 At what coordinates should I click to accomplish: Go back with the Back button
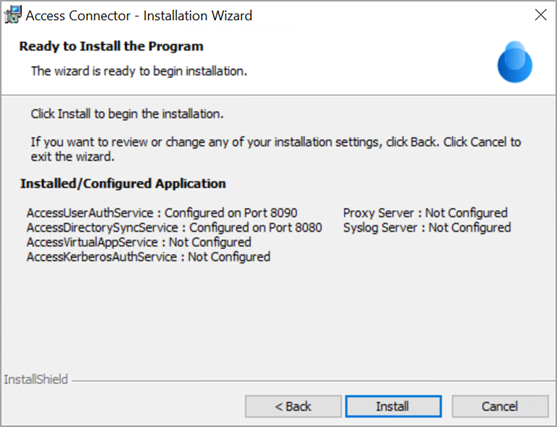coord(293,406)
